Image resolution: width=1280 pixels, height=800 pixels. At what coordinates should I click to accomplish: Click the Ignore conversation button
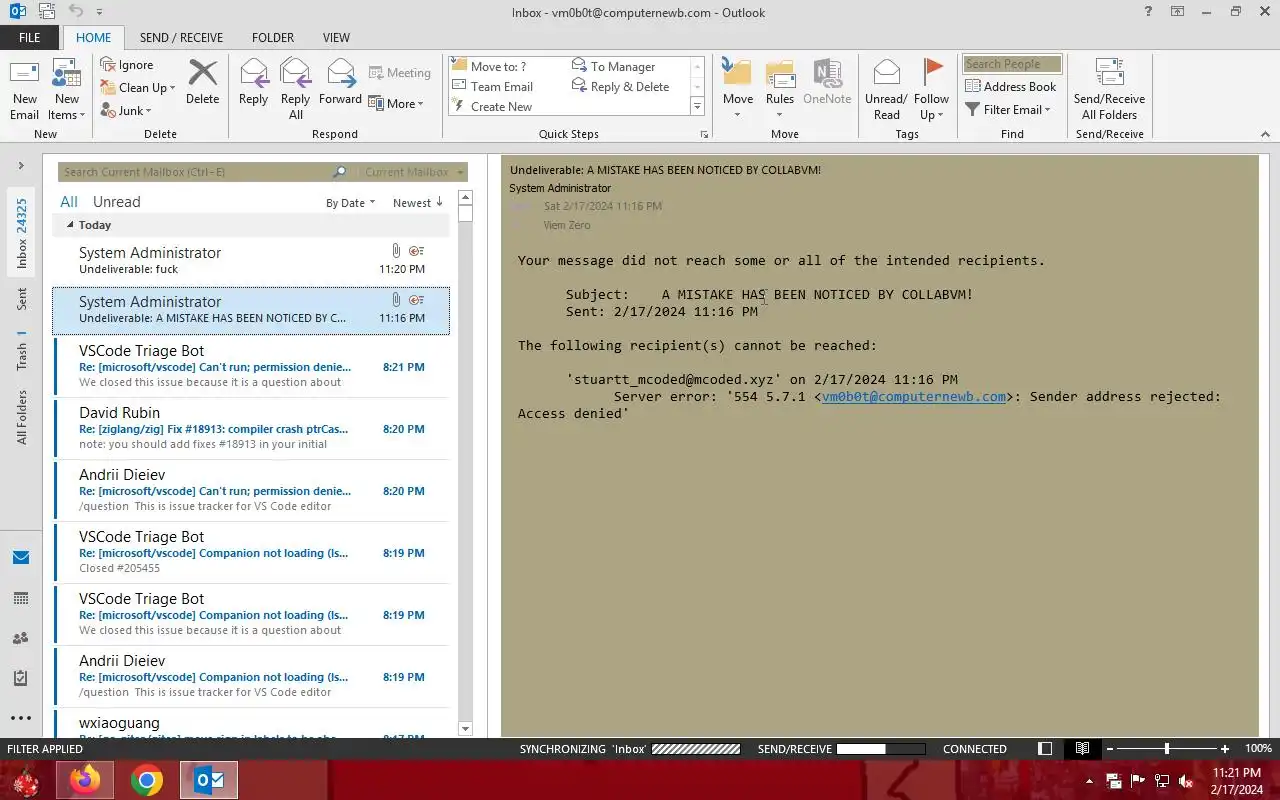[x=127, y=65]
